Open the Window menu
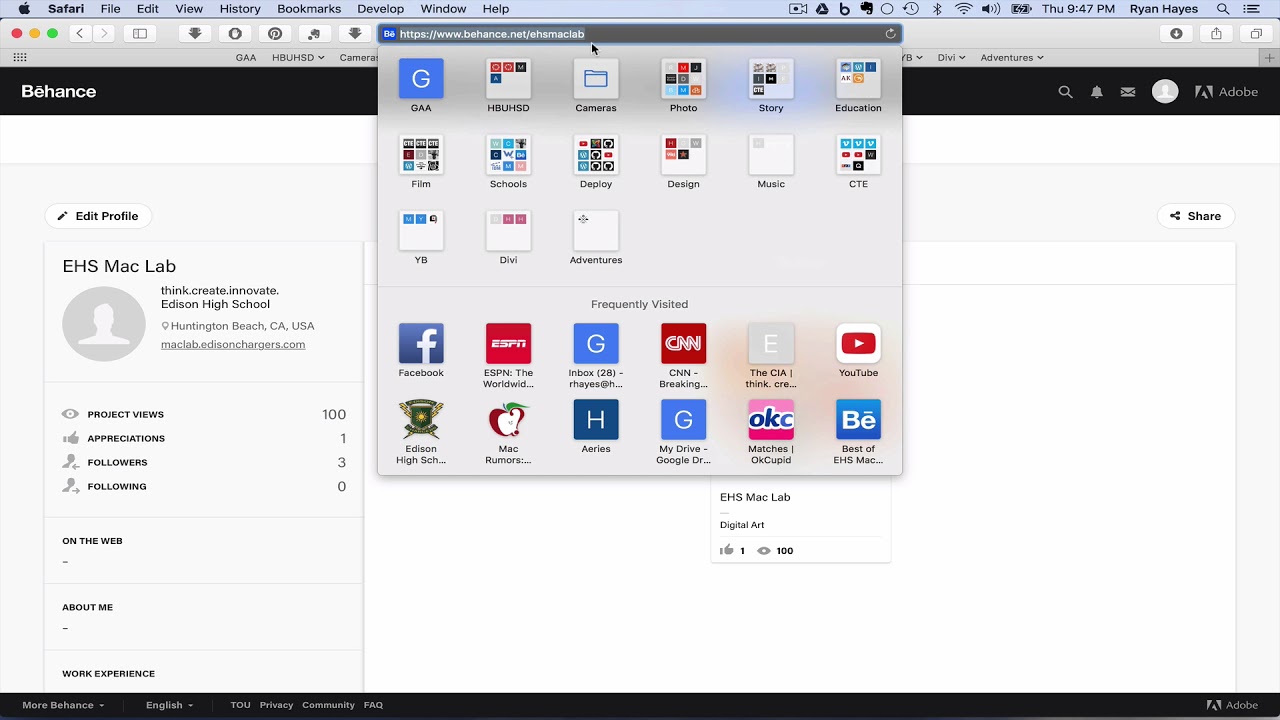This screenshot has width=1280, height=720. [x=443, y=9]
